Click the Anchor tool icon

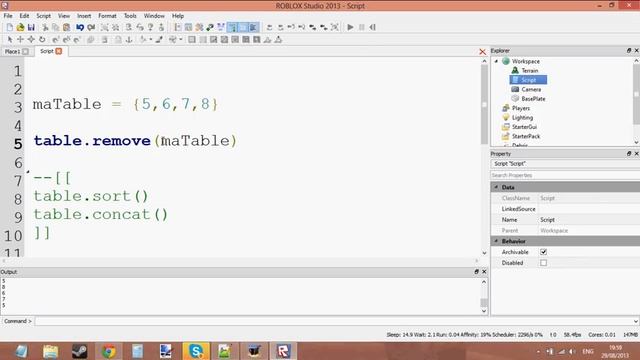pyautogui.click(x=129, y=40)
